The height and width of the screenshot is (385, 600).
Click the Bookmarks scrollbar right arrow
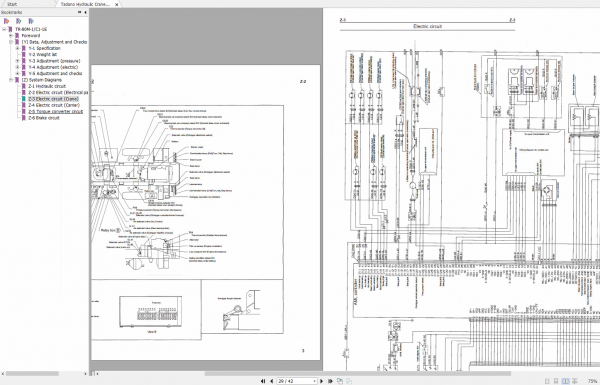point(85,374)
